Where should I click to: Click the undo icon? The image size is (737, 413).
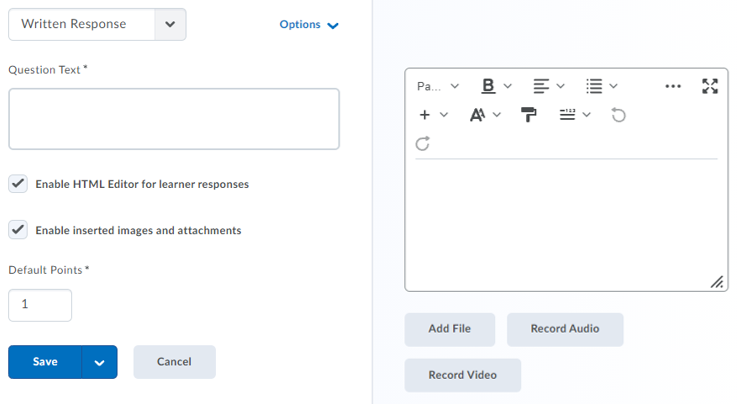coord(619,115)
